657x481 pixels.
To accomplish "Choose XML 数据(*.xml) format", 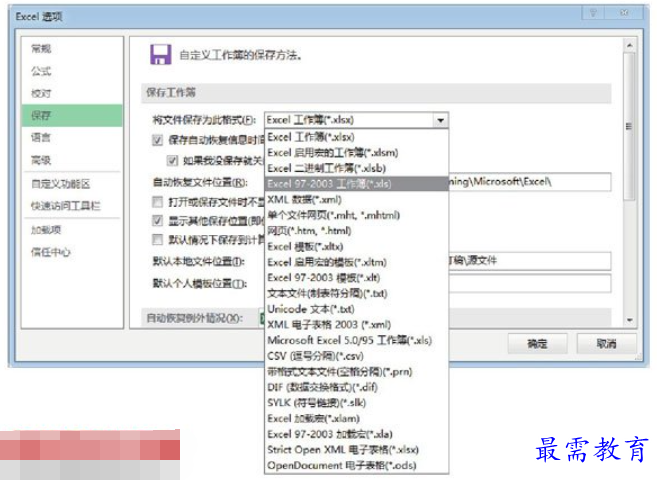I will point(357,199).
